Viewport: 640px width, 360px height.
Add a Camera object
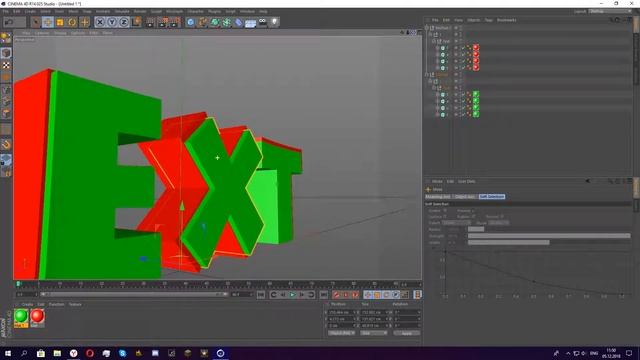coord(262,22)
